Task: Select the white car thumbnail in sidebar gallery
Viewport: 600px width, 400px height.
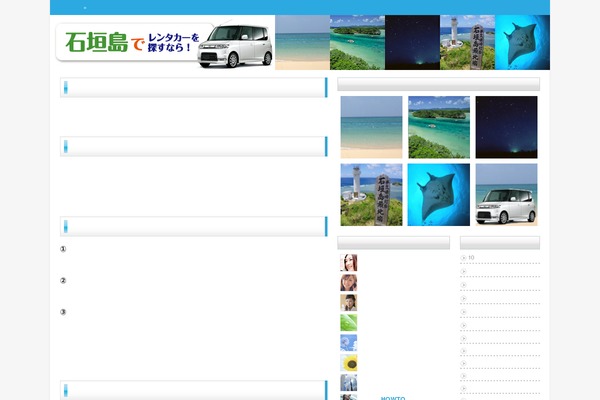Action: 506,194
